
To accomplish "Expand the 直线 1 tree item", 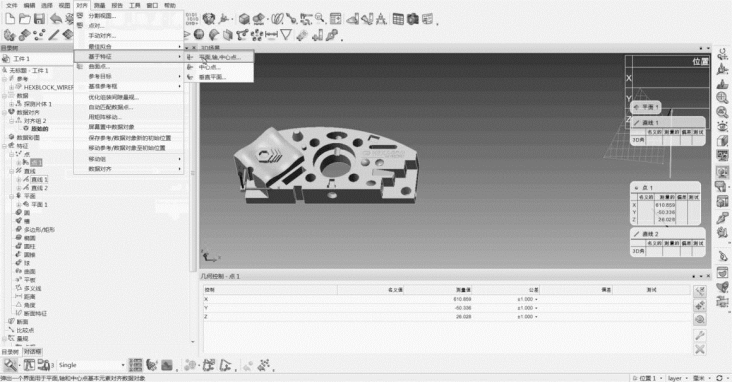I will coord(19,180).
